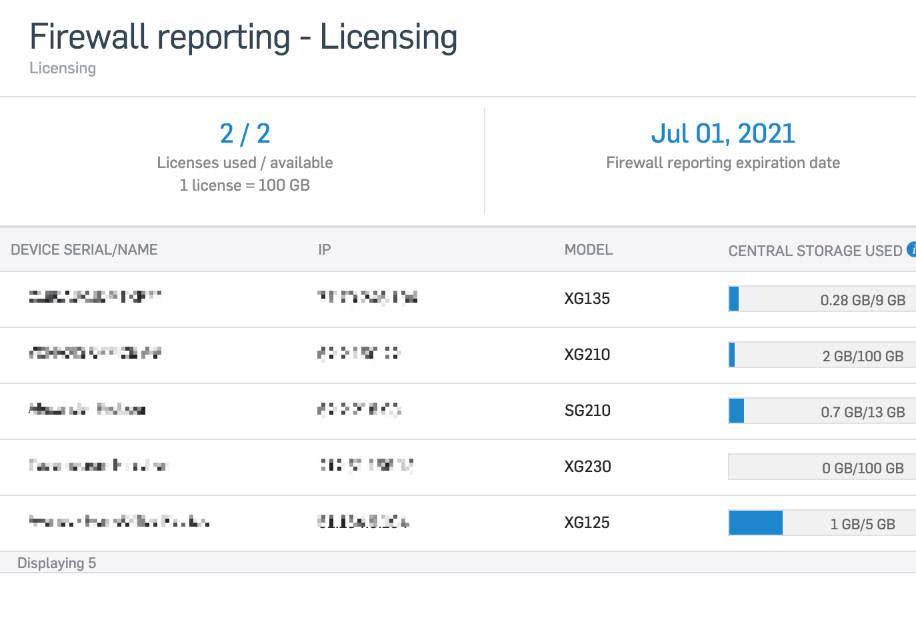Click the blurred IP address in SG210 row

coord(359,409)
